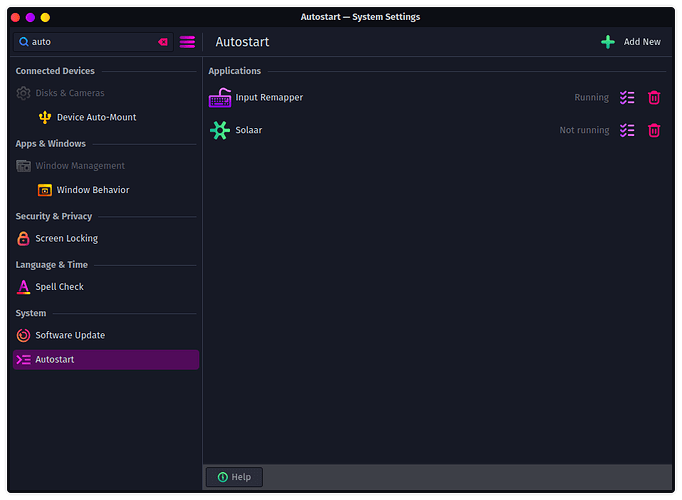Click the Device Auto-Mount USB icon

pyautogui.click(x=45, y=117)
